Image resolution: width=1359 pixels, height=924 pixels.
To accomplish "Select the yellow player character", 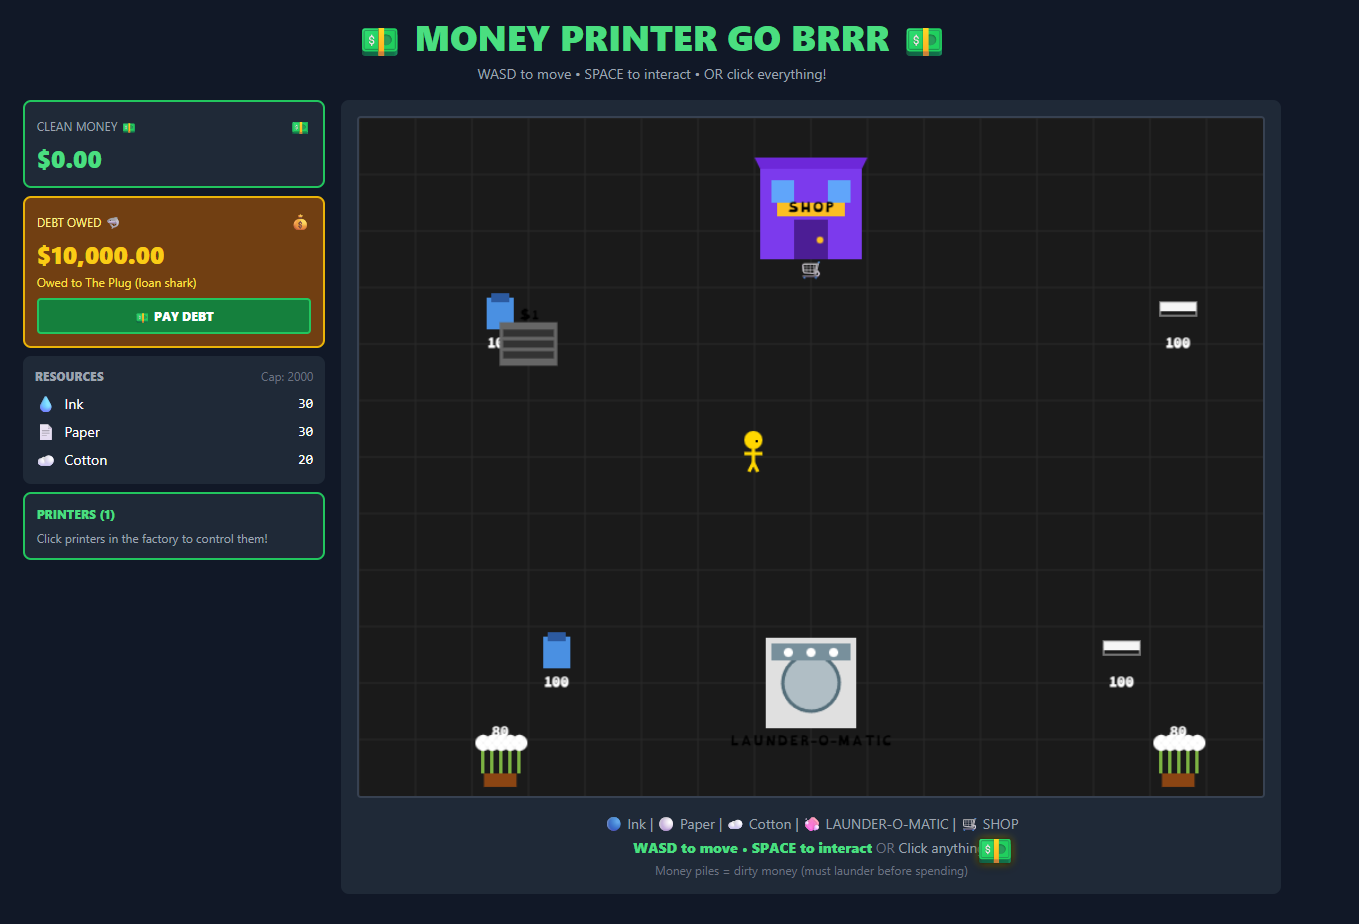I will click(x=752, y=452).
